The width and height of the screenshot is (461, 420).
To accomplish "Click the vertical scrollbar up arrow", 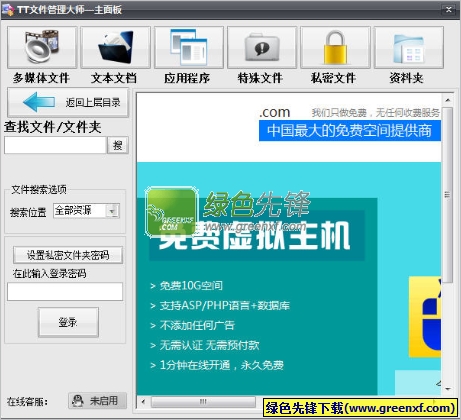I will [448, 100].
